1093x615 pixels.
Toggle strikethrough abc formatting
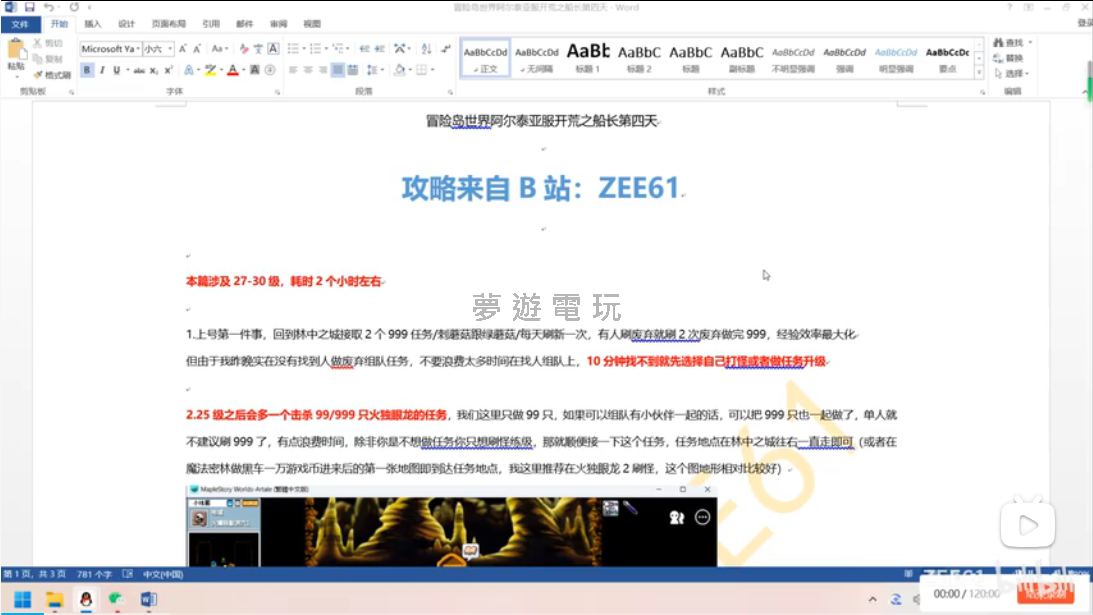point(139,70)
